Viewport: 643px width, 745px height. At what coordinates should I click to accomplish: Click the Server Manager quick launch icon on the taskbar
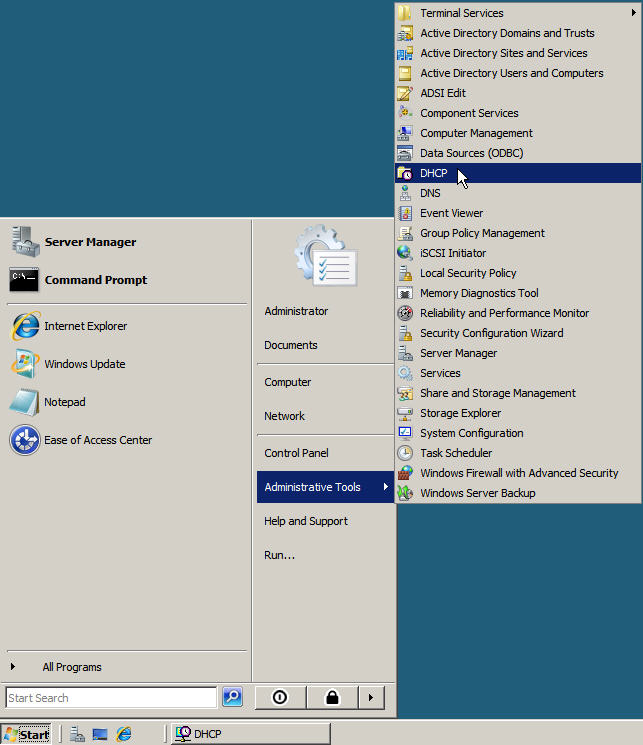click(77, 735)
